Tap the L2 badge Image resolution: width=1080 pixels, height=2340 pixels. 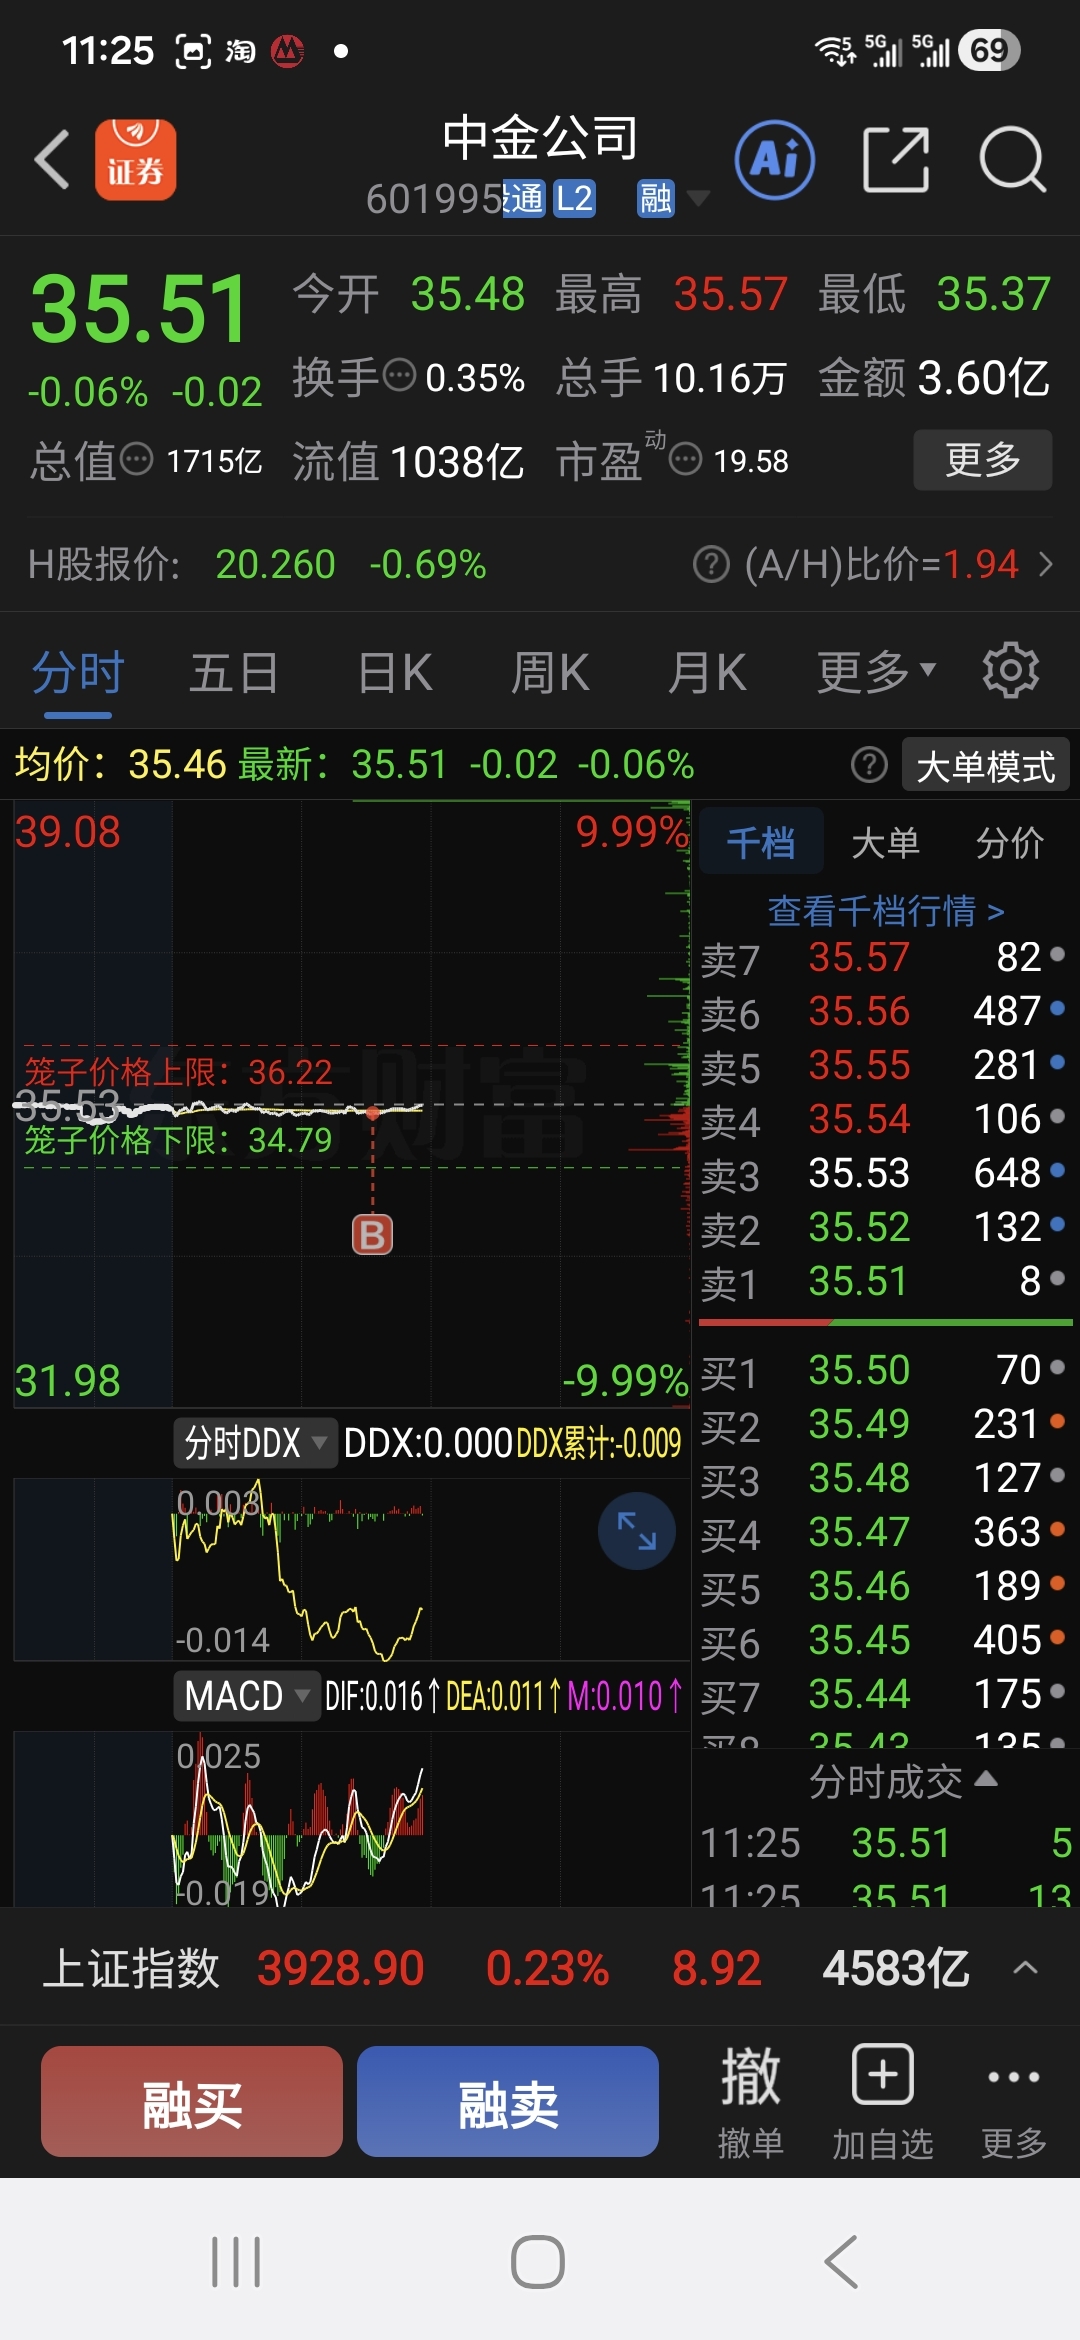point(574,199)
